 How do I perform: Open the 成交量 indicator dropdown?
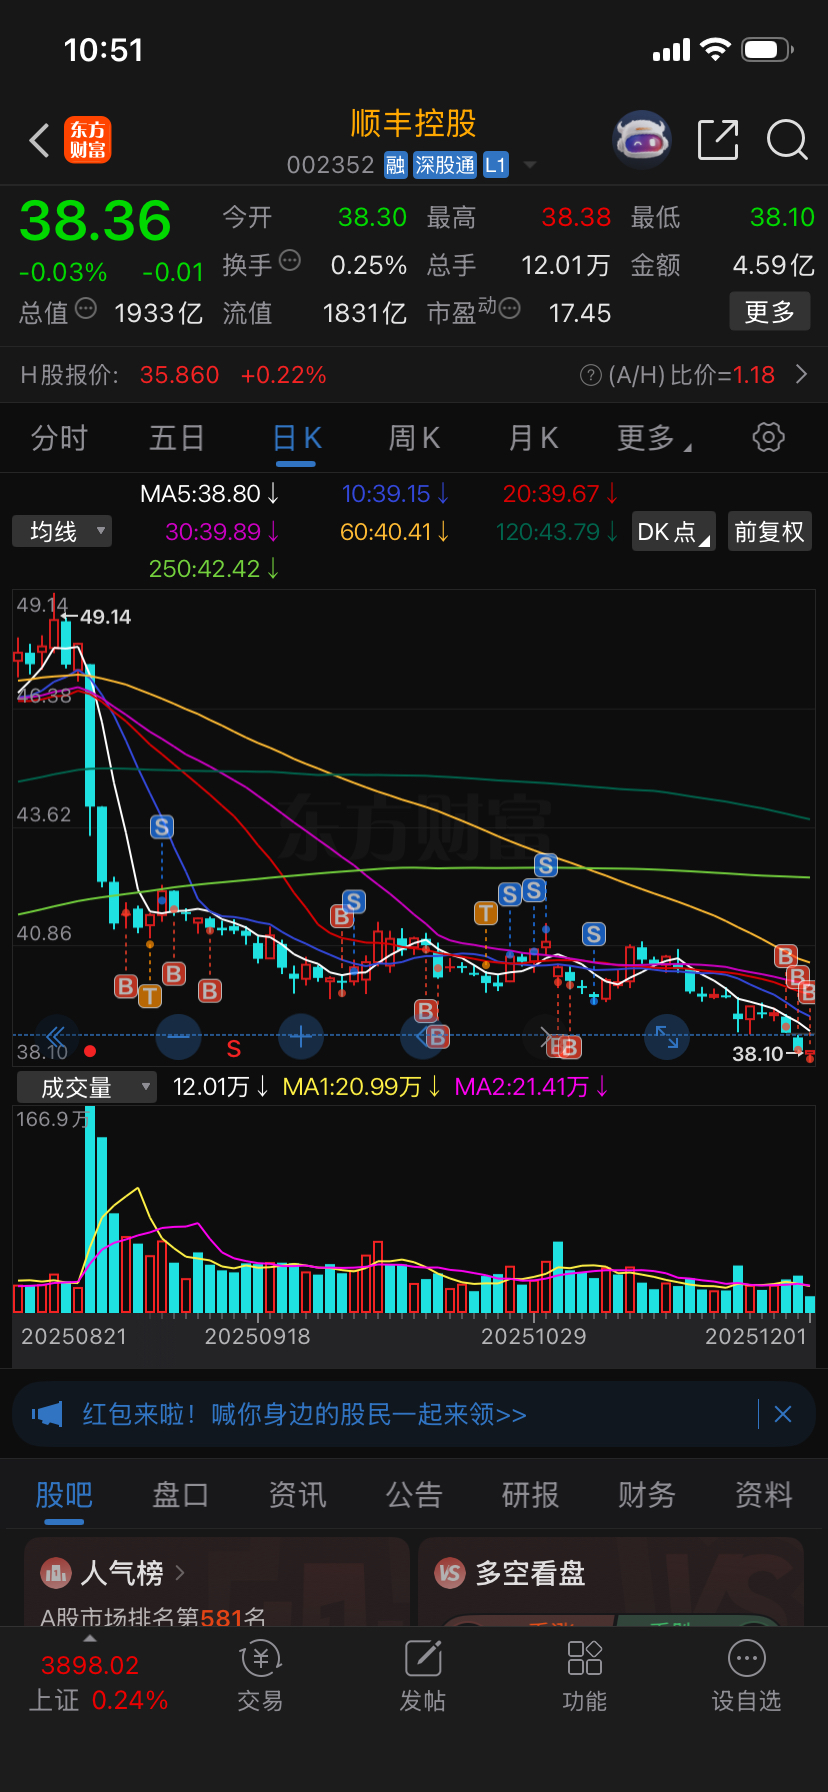pyautogui.click(x=87, y=1087)
